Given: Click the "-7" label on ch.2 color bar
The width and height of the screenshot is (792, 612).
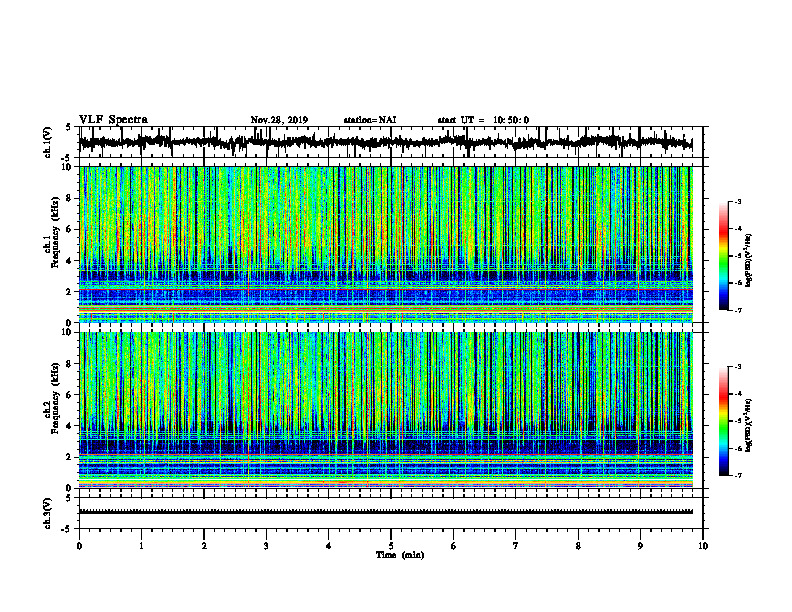Looking at the screenshot, I should [x=738, y=475].
